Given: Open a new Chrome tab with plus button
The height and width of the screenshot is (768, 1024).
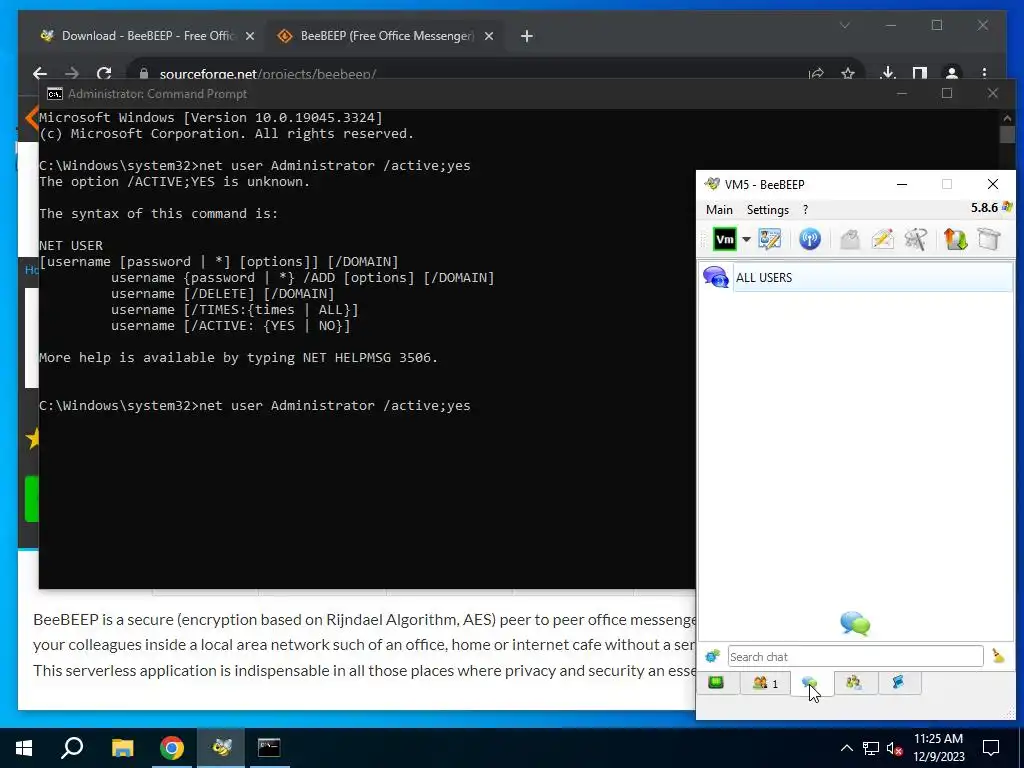Looking at the screenshot, I should [527, 37].
